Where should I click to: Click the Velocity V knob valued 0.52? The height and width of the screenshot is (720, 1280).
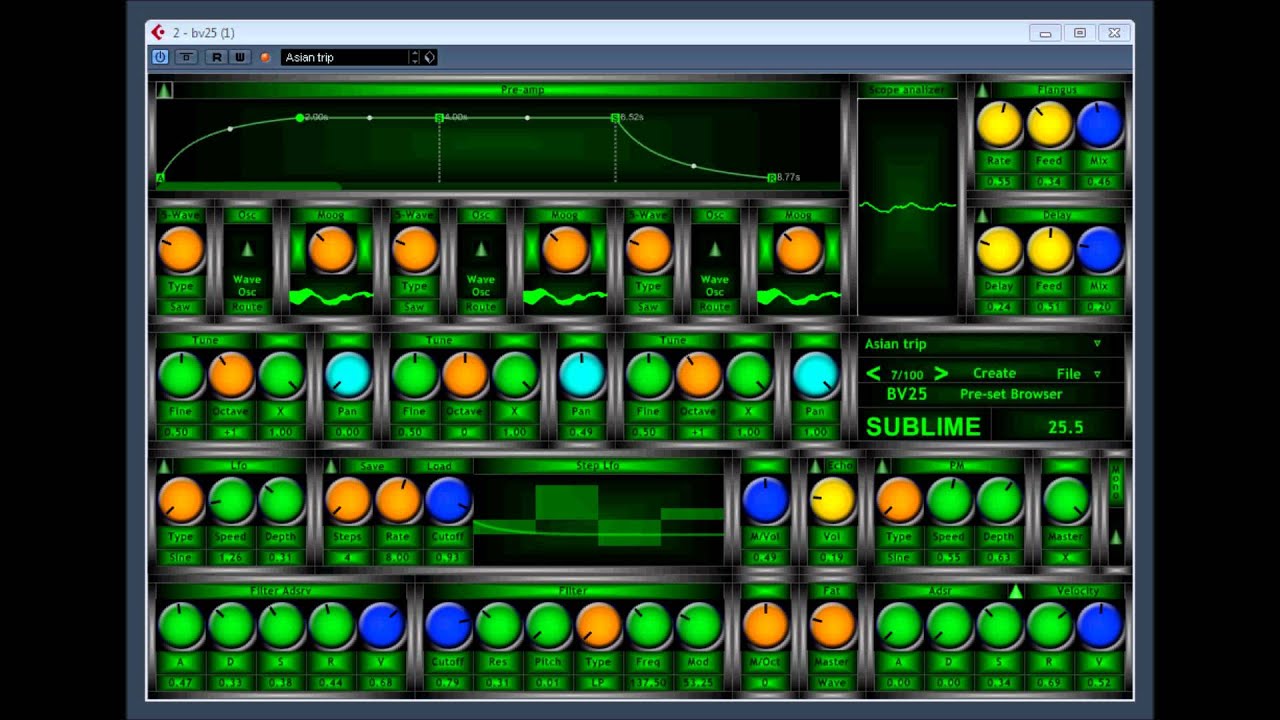tap(1099, 625)
